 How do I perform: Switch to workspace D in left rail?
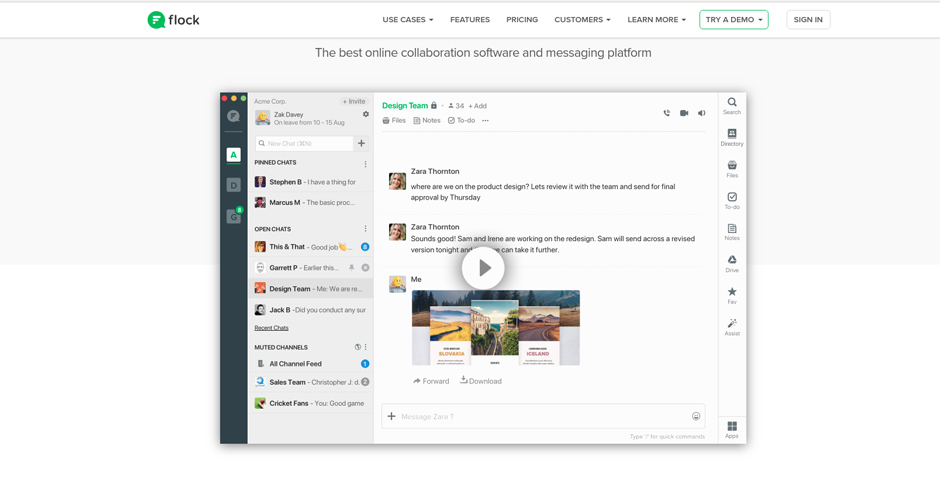[234, 185]
